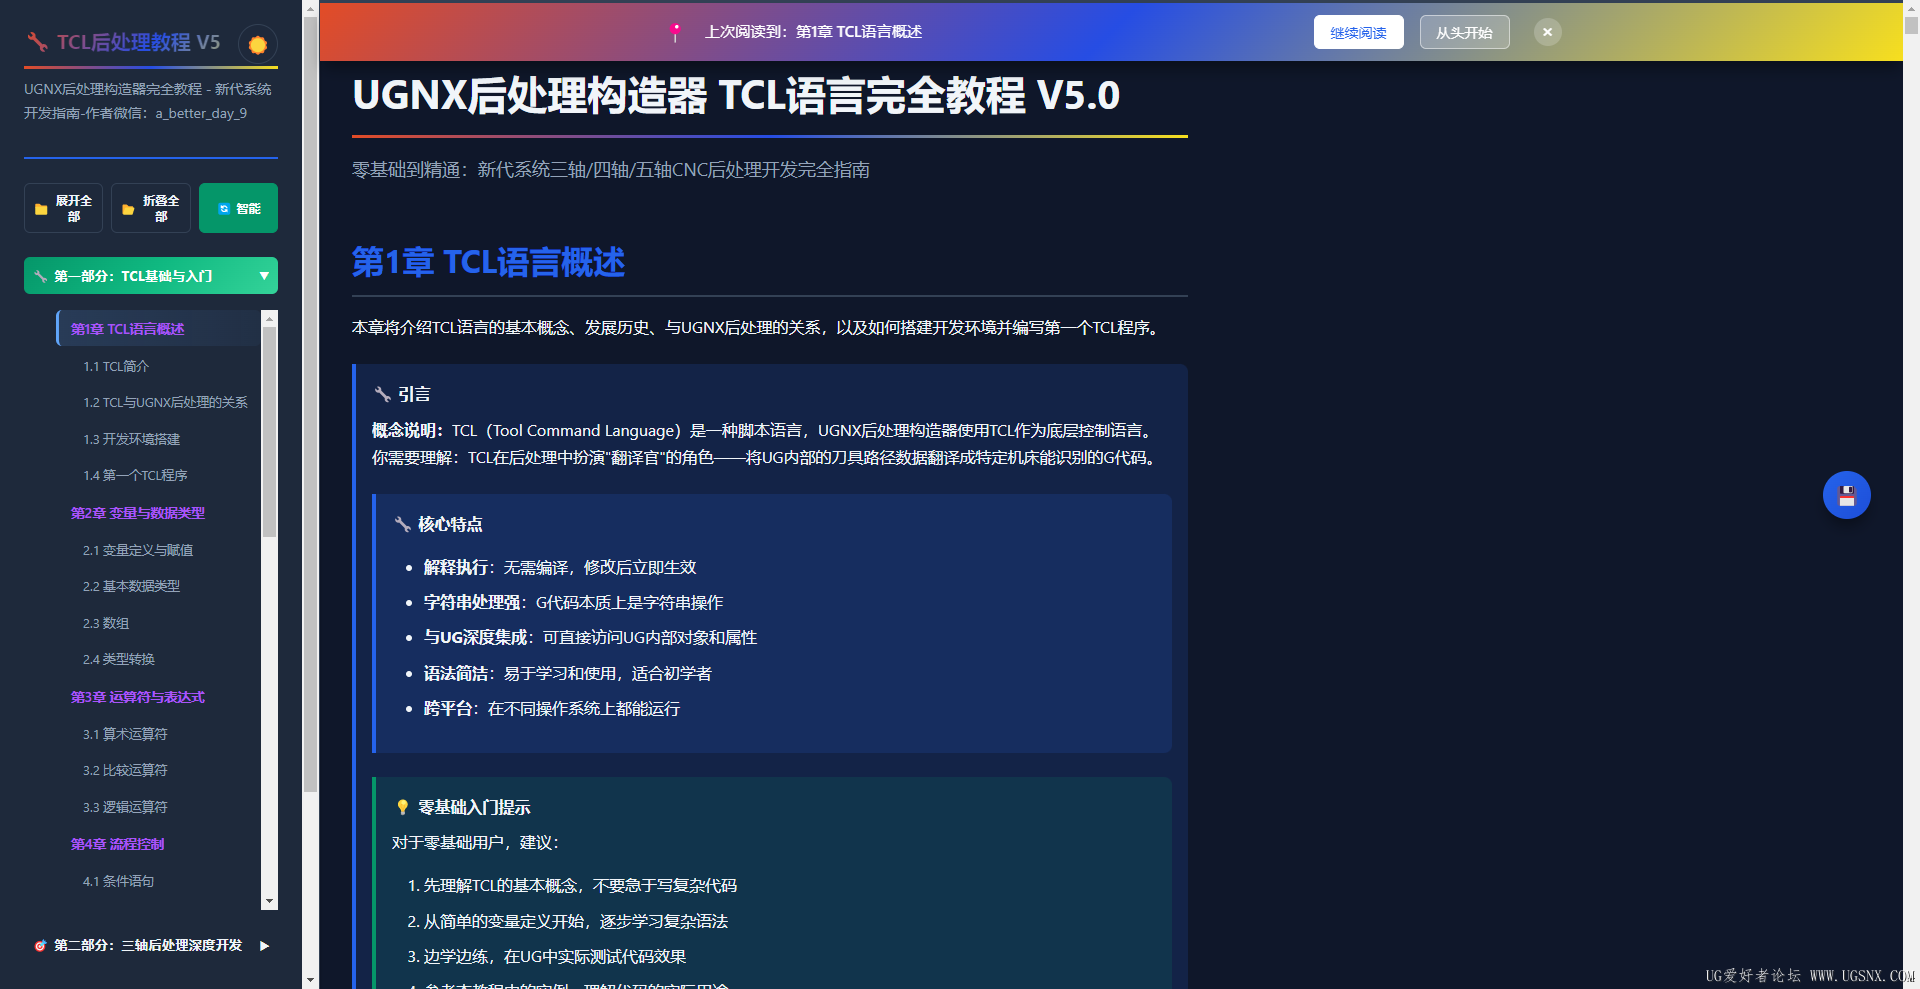Click the wrench icon beside 引言
This screenshot has width=1920, height=989.
pyautogui.click(x=382, y=394)
